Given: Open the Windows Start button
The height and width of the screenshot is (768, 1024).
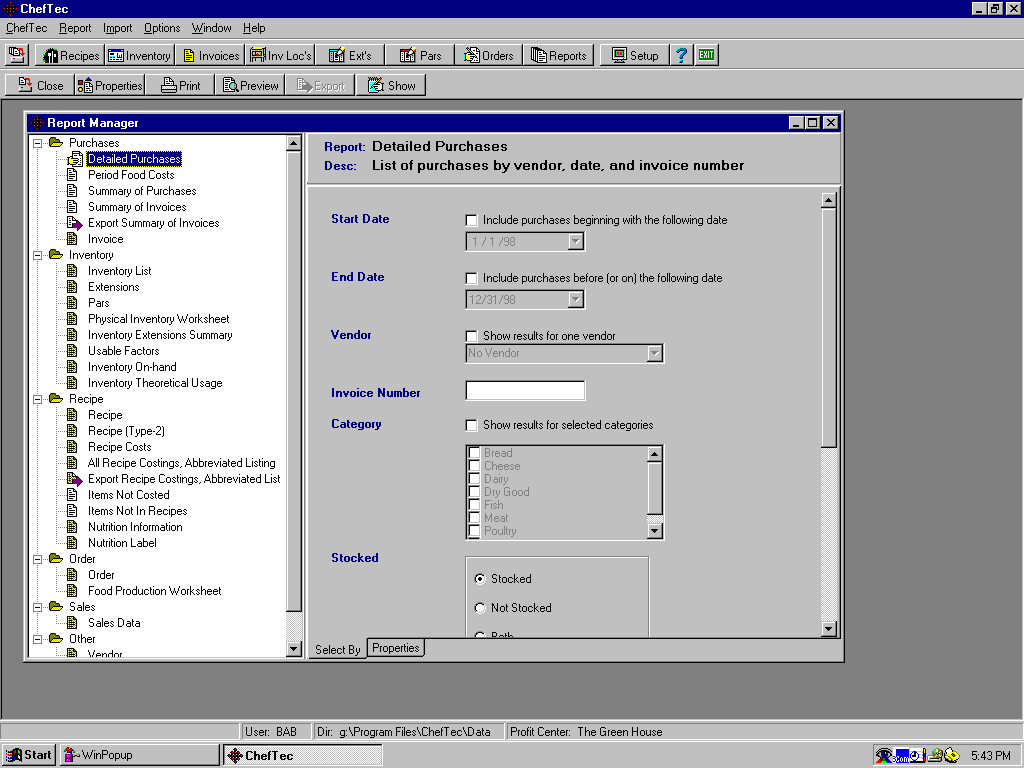Looking at the screenshot, I should [29, 755].
